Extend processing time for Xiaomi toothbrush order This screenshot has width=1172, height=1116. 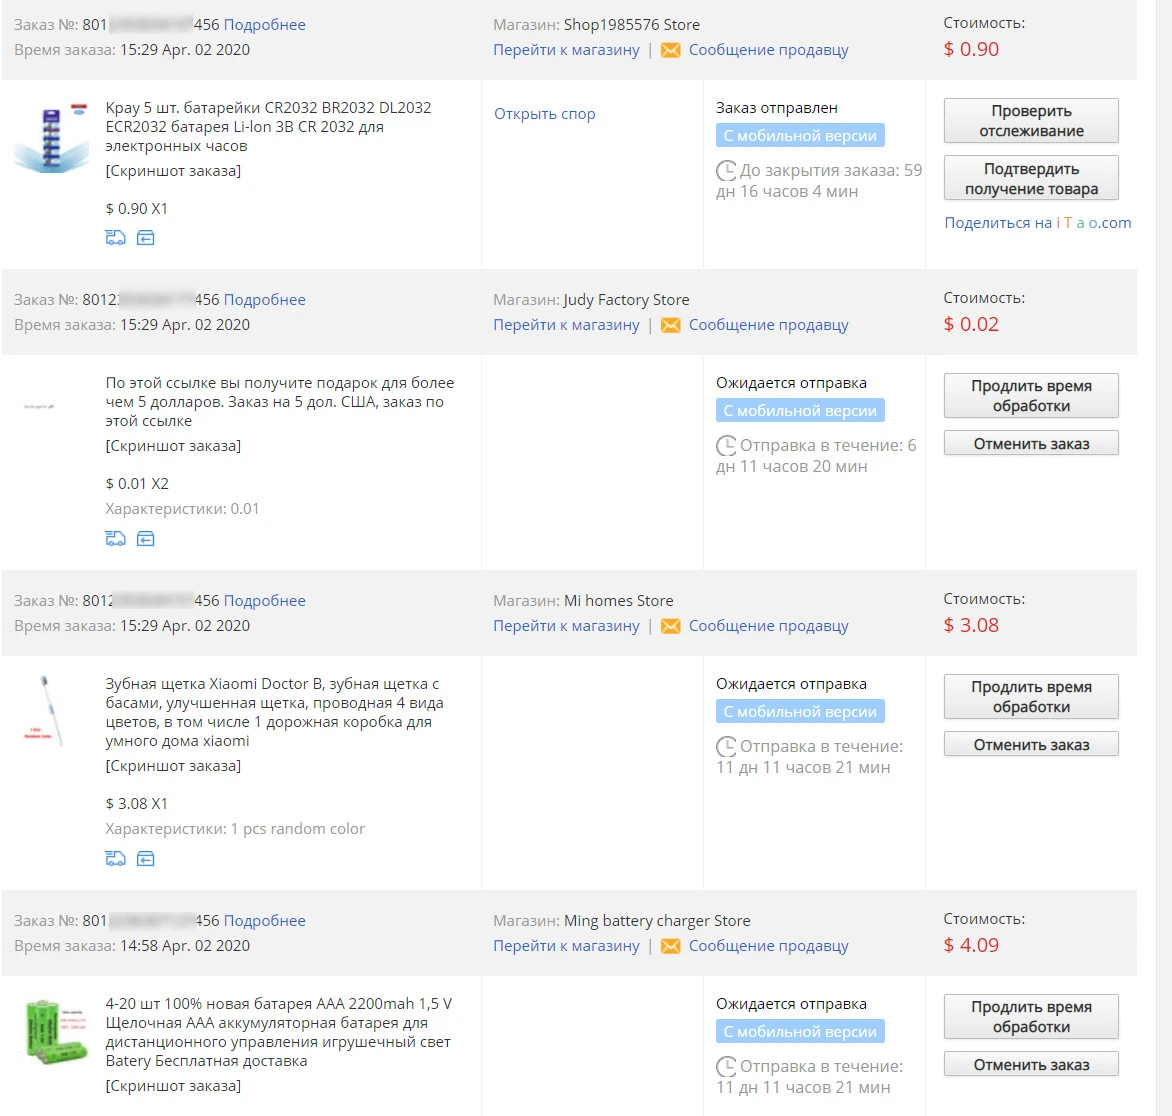coord(1031,697)
